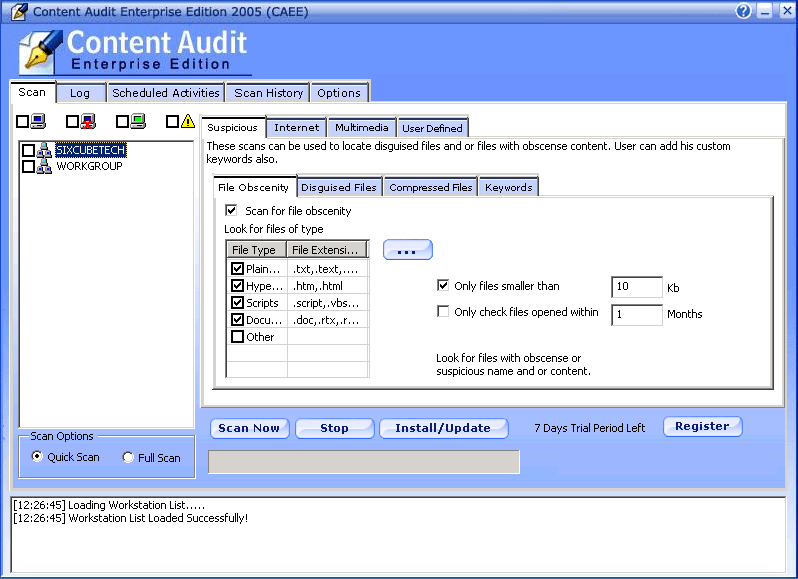Viewport: 798px width, 579px height.
Task: Select the Multimedia scan tab
Action: [x=362, y=128]
